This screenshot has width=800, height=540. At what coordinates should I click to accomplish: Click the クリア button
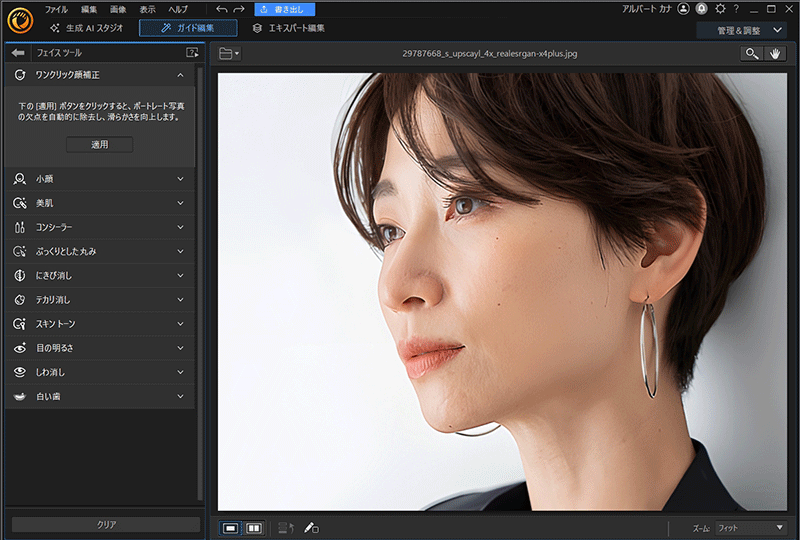[106, 524]
